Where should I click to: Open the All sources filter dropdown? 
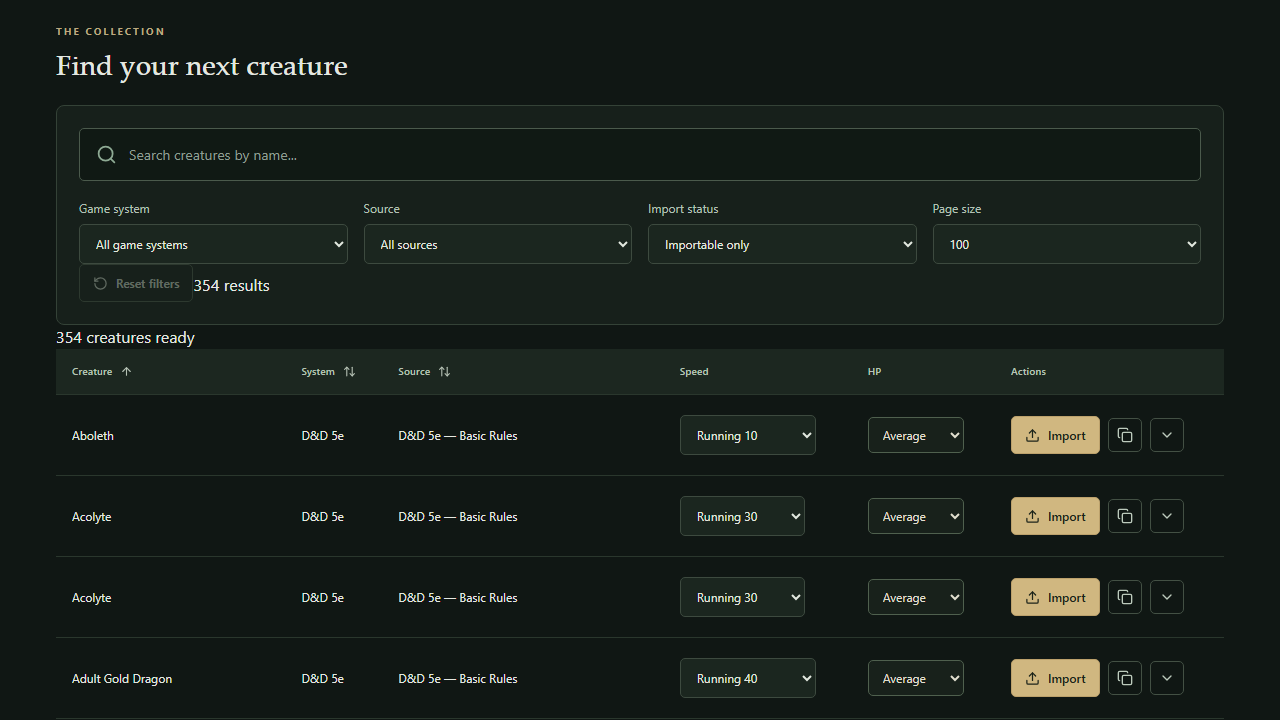498,244
